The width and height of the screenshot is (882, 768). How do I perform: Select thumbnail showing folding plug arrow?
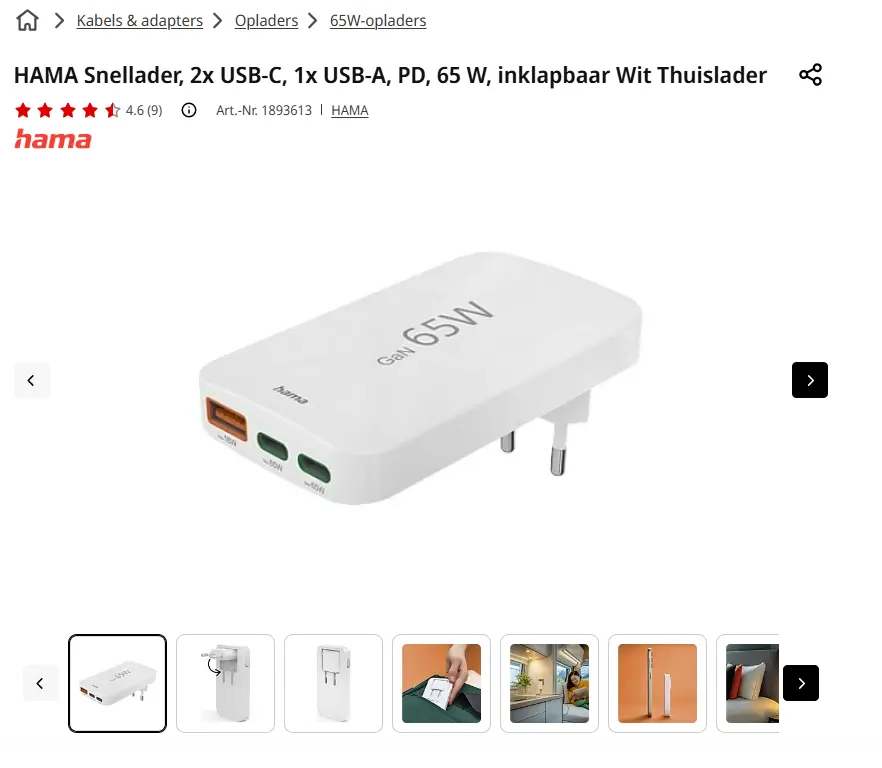(x=226, y=684)
